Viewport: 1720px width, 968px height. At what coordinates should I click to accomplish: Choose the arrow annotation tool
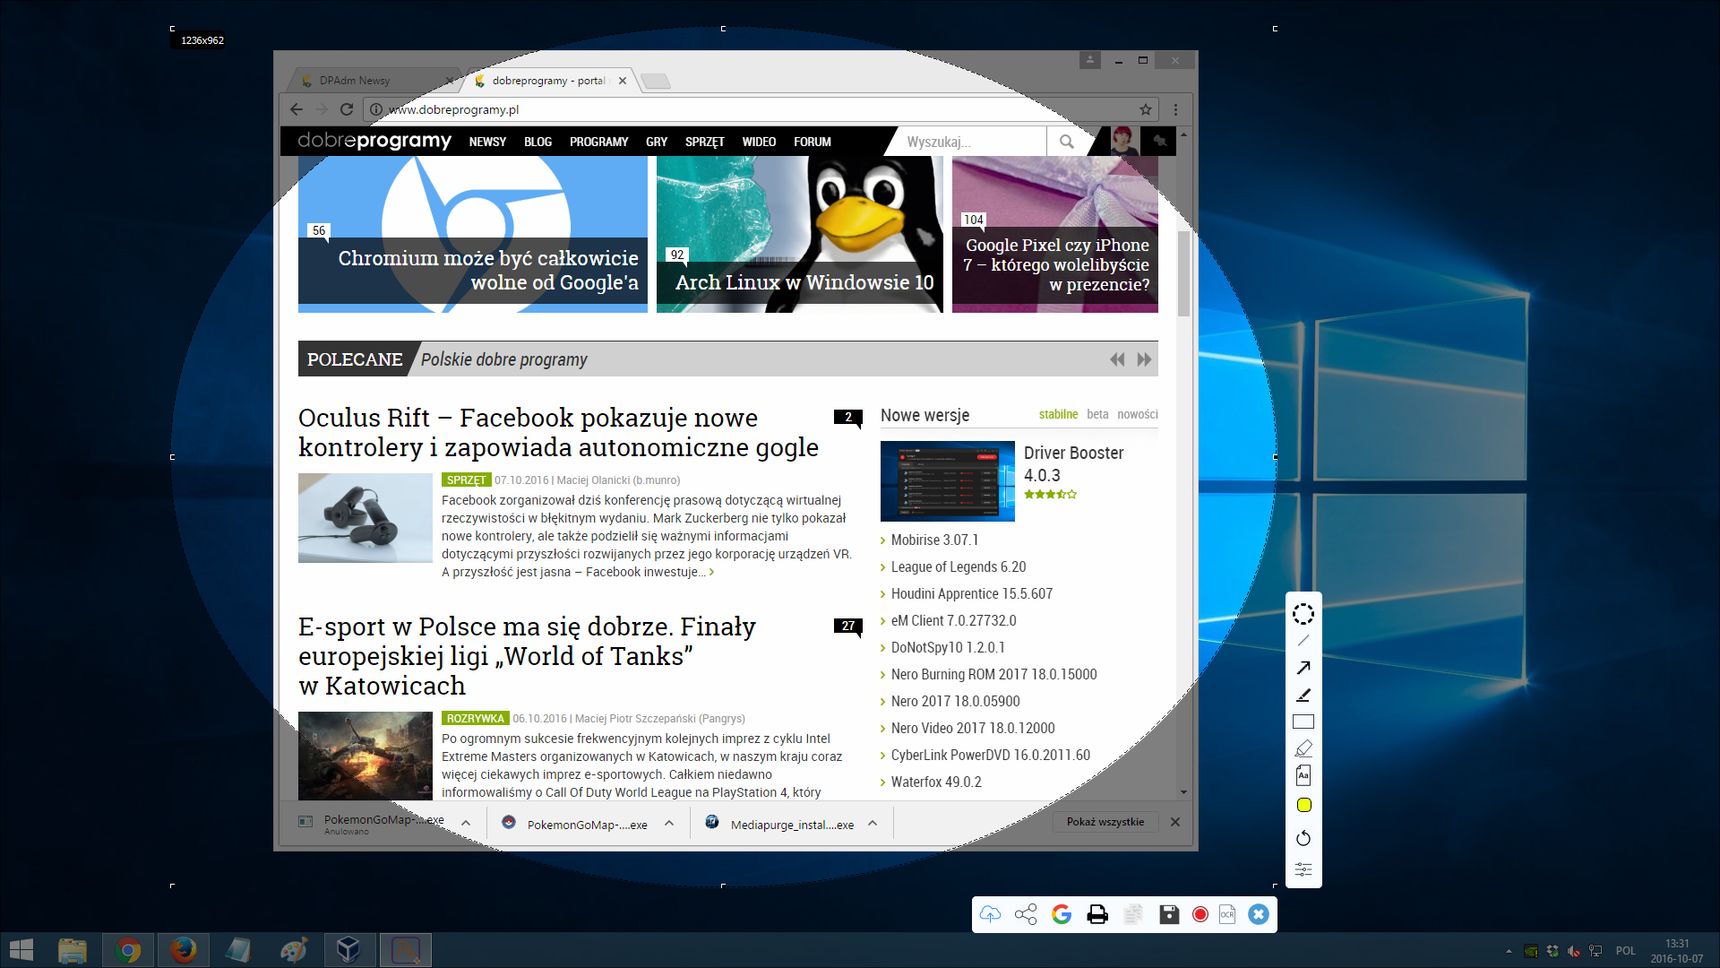pyautogui.click(x=1303, y=668)
